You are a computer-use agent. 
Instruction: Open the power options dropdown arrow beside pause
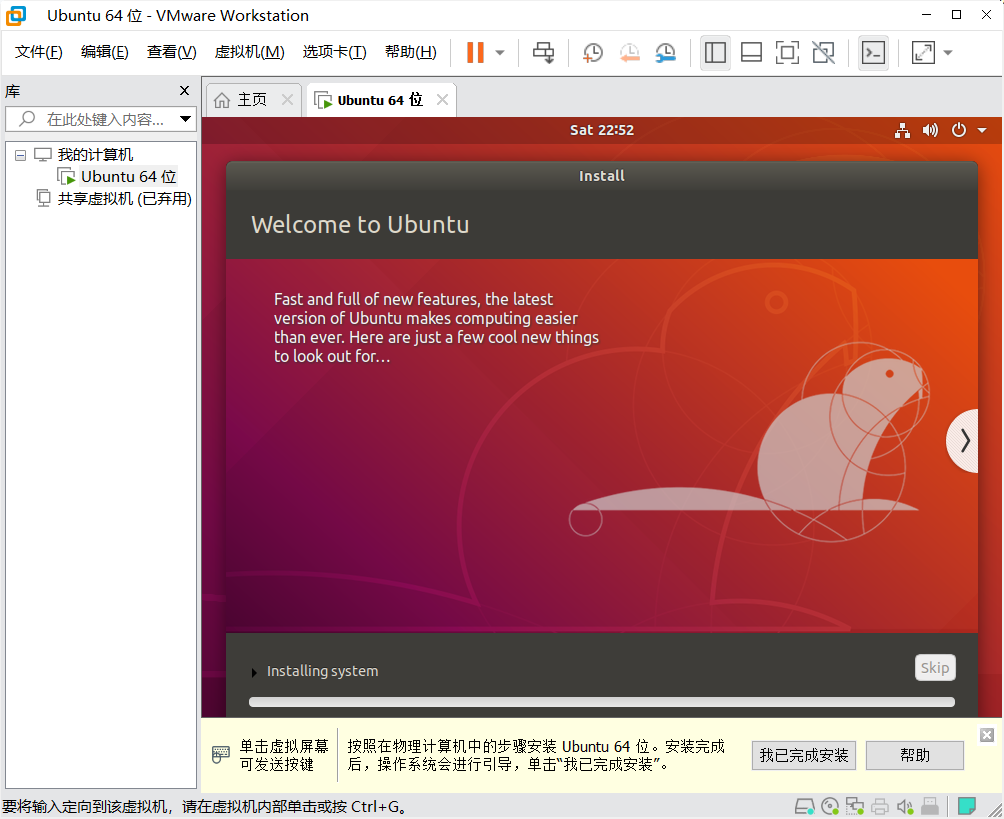pyautogui.click(x=500, y=53)
